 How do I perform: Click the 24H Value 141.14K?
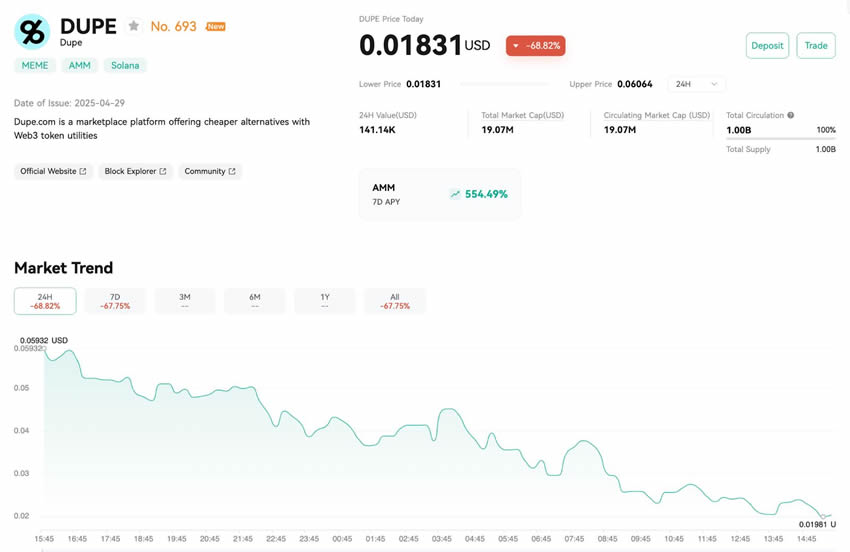(x=377, y=130)
